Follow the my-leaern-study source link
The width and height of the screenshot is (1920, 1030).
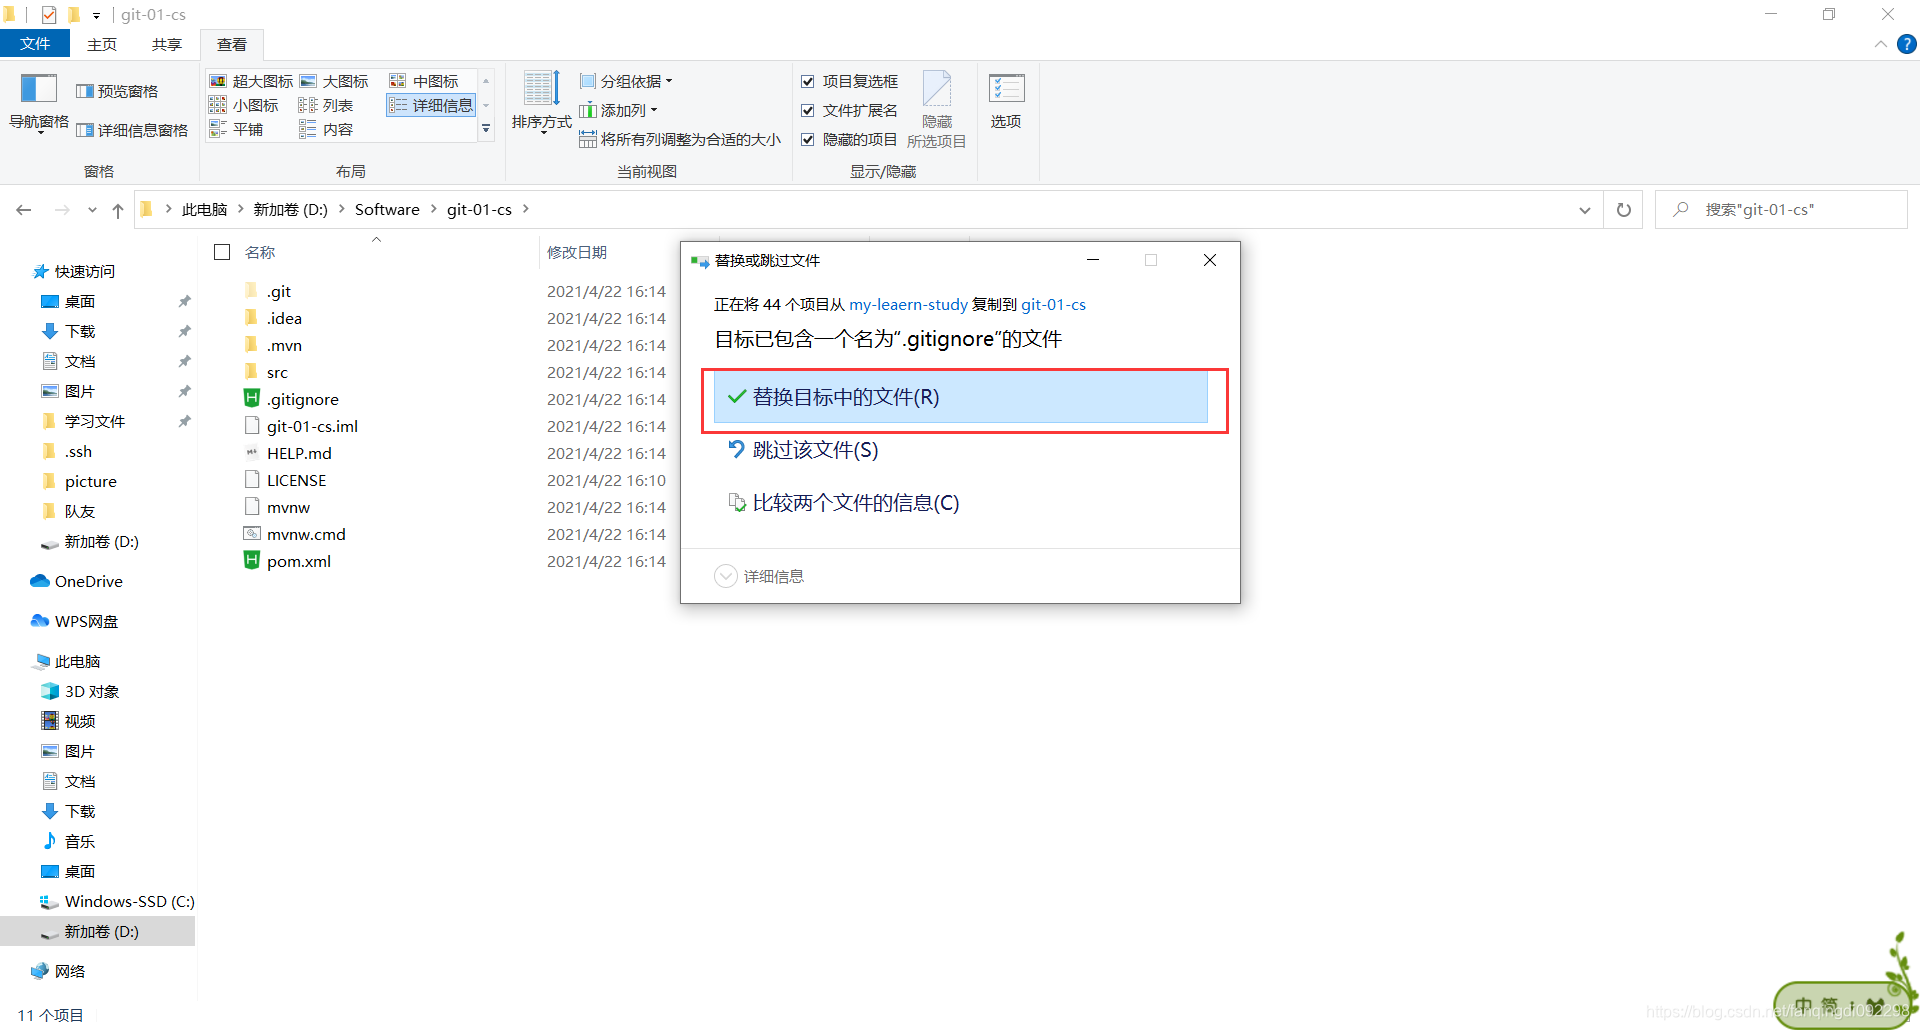[908, 304]
